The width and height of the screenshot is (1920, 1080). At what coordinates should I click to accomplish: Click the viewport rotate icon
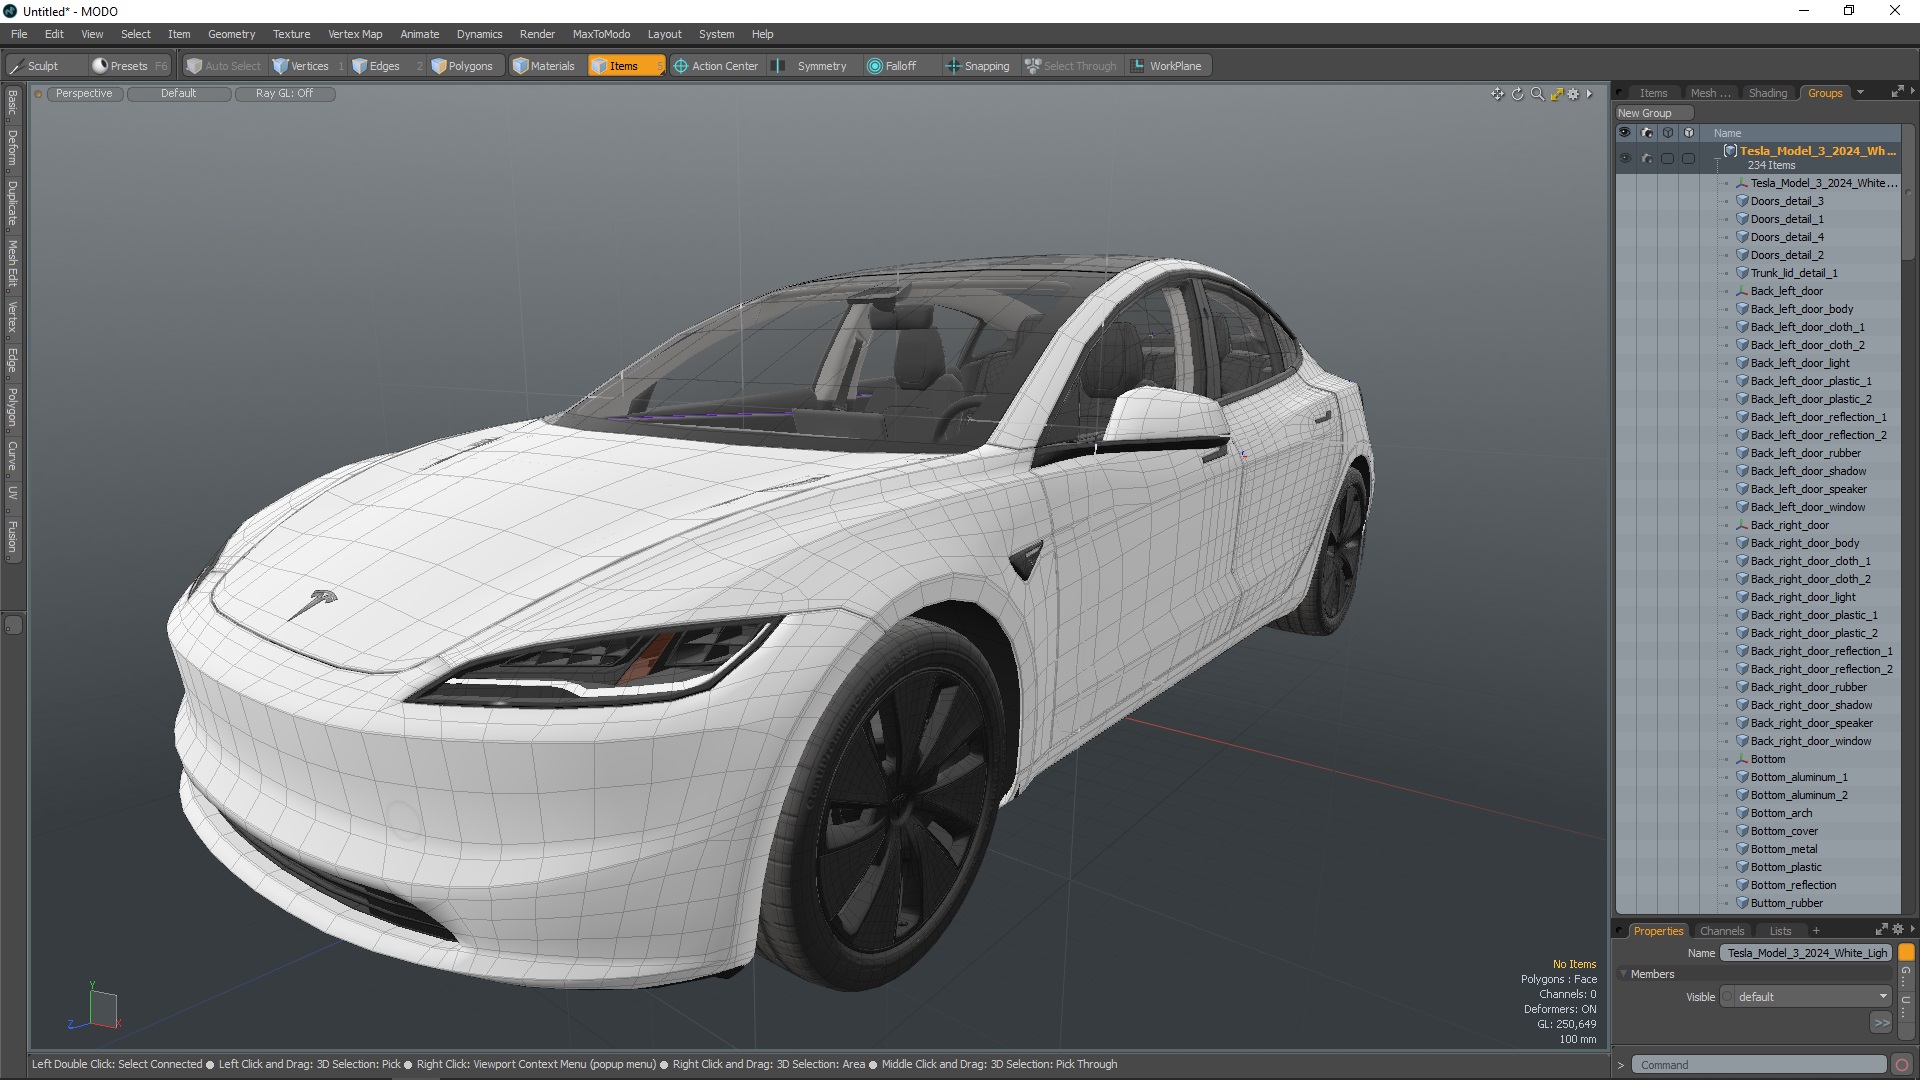[x=1517, y=94]
